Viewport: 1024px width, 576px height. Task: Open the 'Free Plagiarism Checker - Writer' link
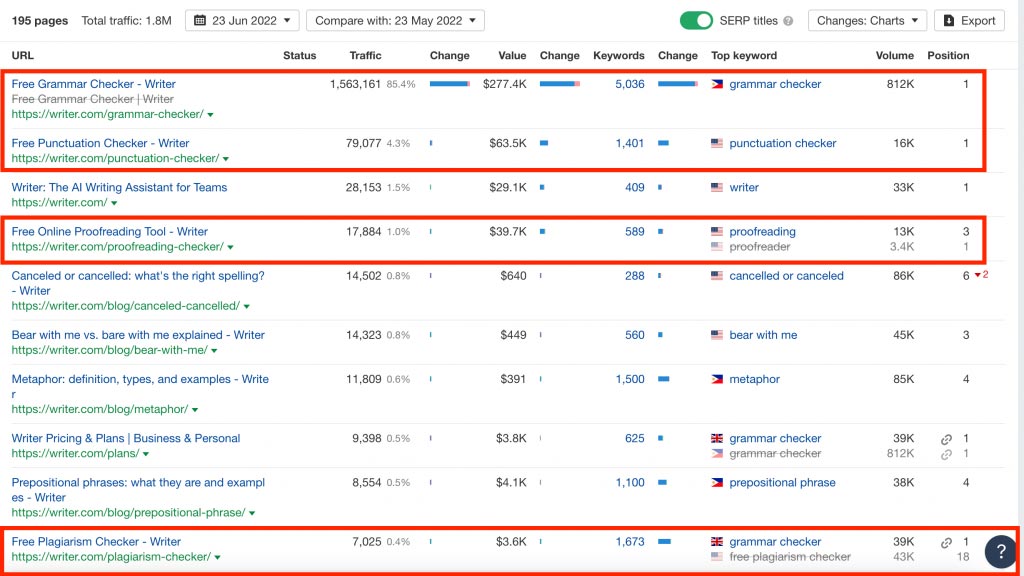coord(96,541)
